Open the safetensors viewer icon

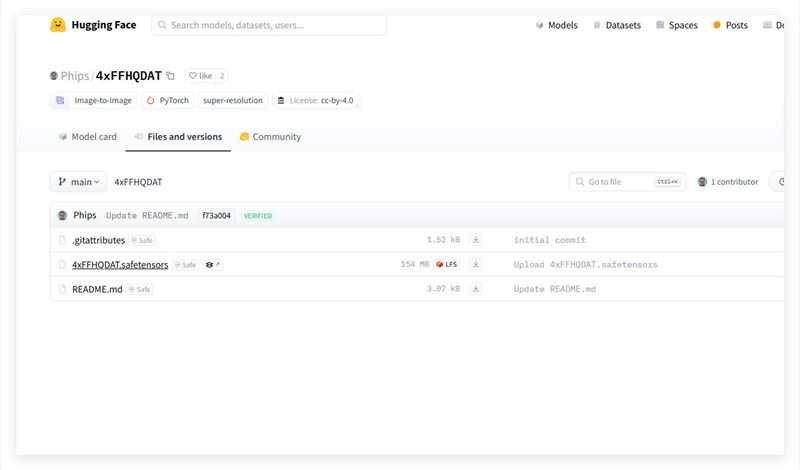coord(212,265)
